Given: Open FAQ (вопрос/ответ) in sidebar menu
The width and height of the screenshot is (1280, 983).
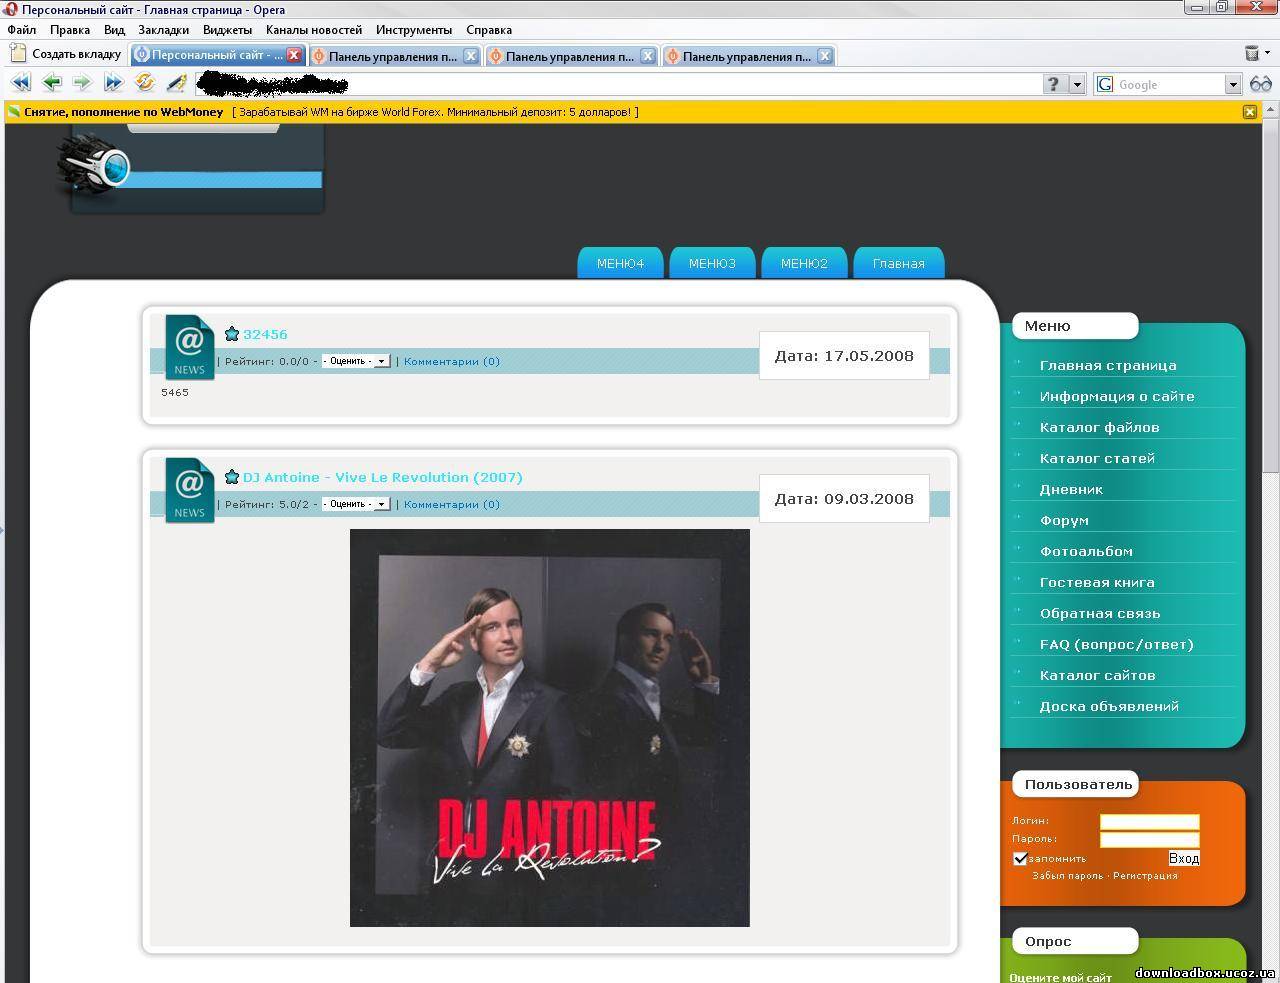Looking at the screenshot, I should [x=1116, y=644].
